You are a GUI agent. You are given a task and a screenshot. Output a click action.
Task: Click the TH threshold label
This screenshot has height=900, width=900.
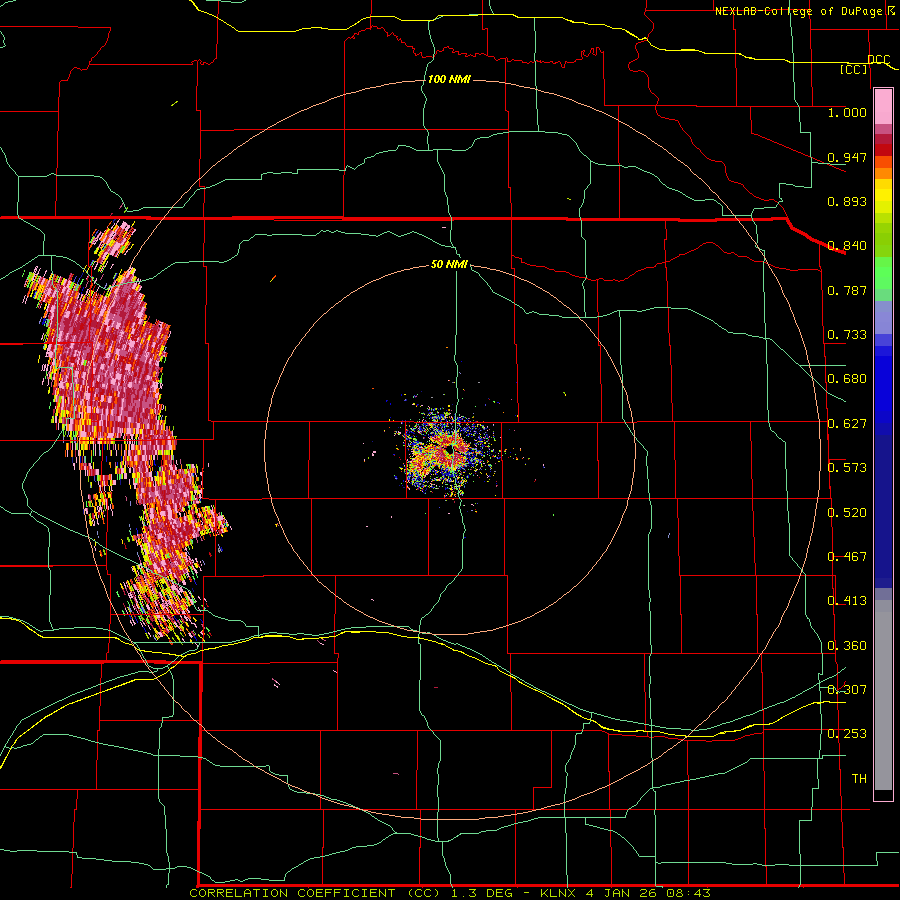pyautogui.click(x=859, y=779)
